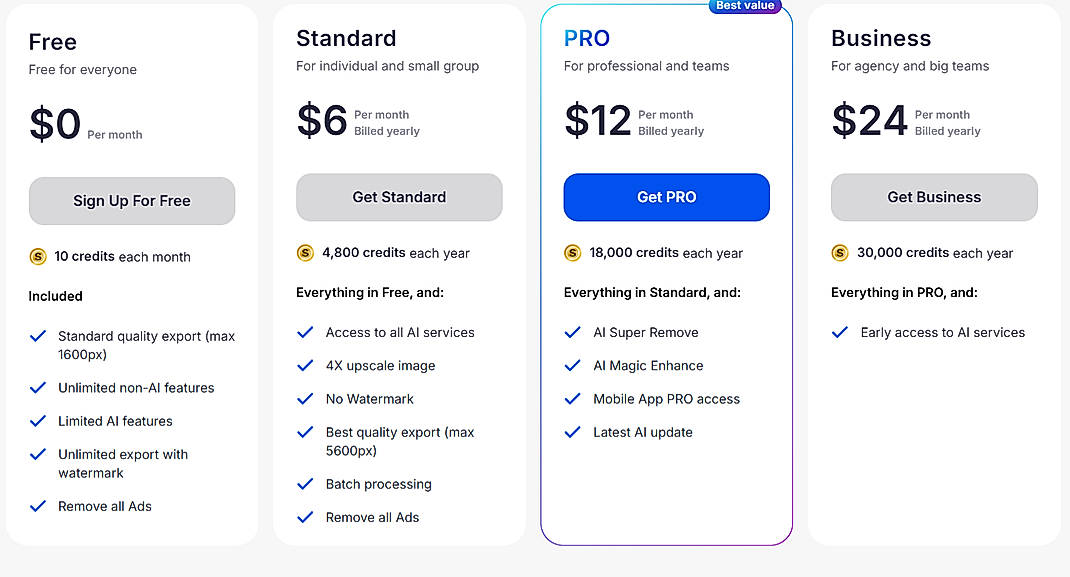Screen dimensions: 1070x577
Task: Click the coin icon beside 4,800 credits
Action: pos(305,253)
